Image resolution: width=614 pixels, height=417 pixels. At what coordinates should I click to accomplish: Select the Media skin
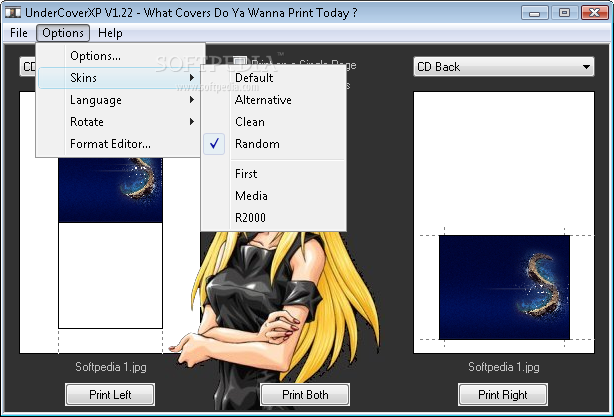274,195
